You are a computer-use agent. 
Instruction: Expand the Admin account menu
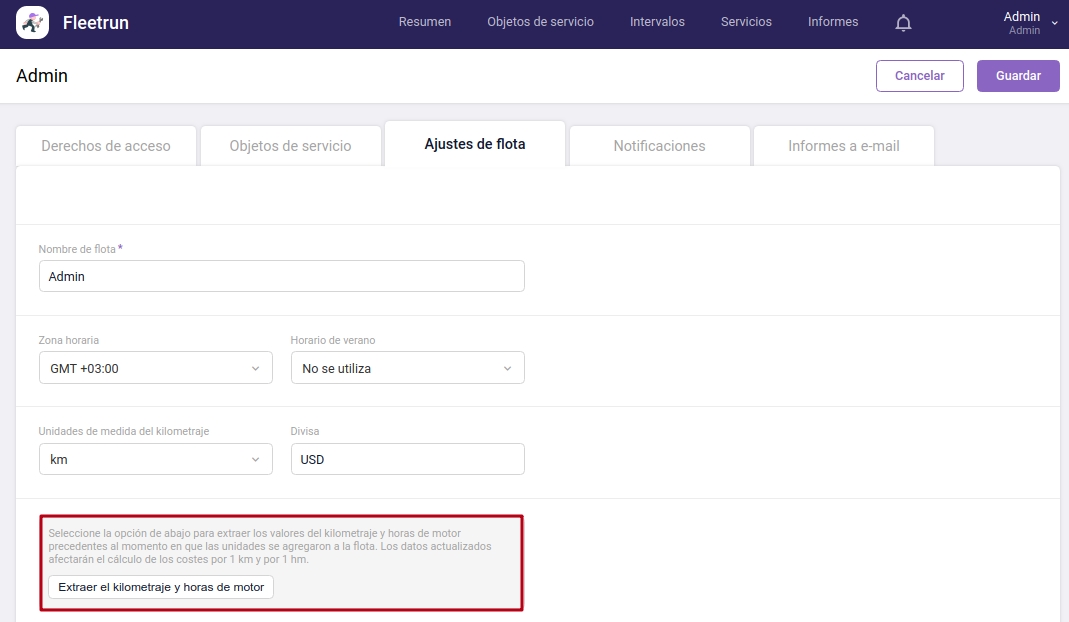[x=1027, y=21]
